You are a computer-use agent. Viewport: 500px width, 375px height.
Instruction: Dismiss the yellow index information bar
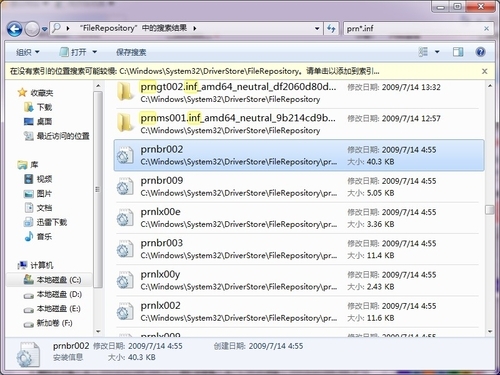tap(485, 71)
